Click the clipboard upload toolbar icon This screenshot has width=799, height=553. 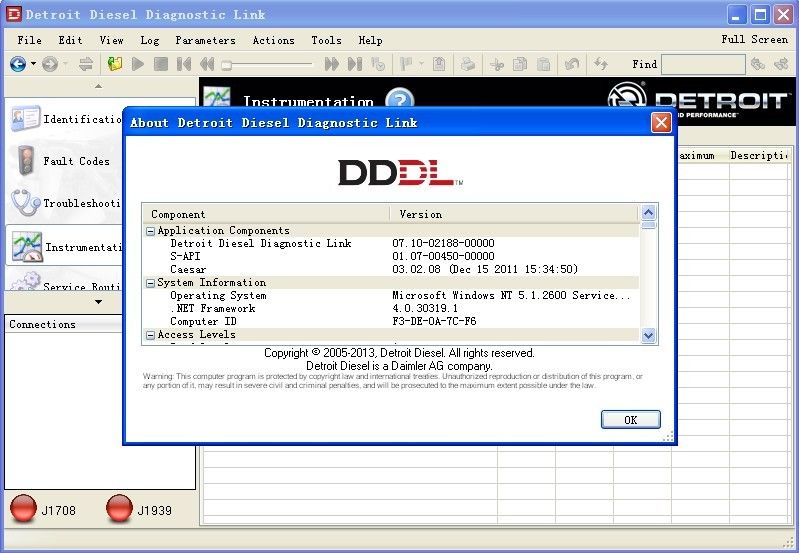click(439, 64)
